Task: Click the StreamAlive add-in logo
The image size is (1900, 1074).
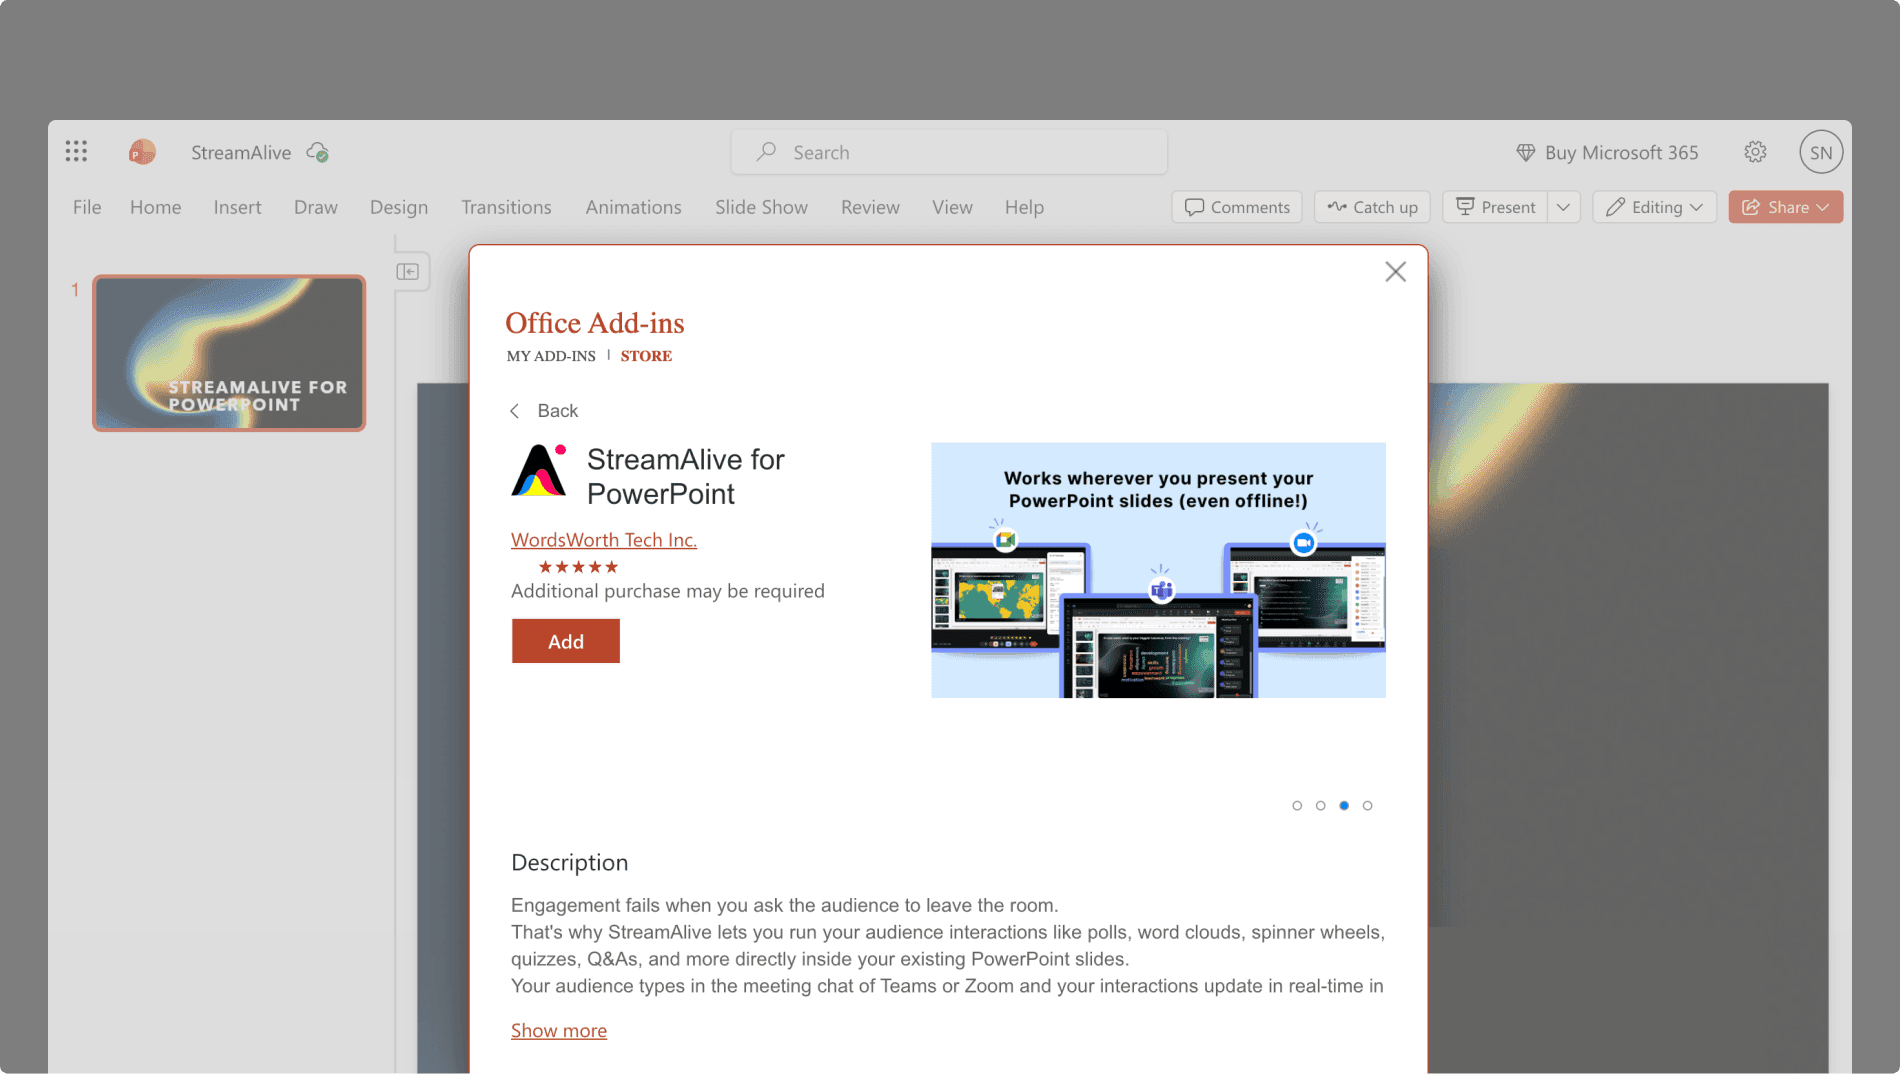Action: coord(539,474)
